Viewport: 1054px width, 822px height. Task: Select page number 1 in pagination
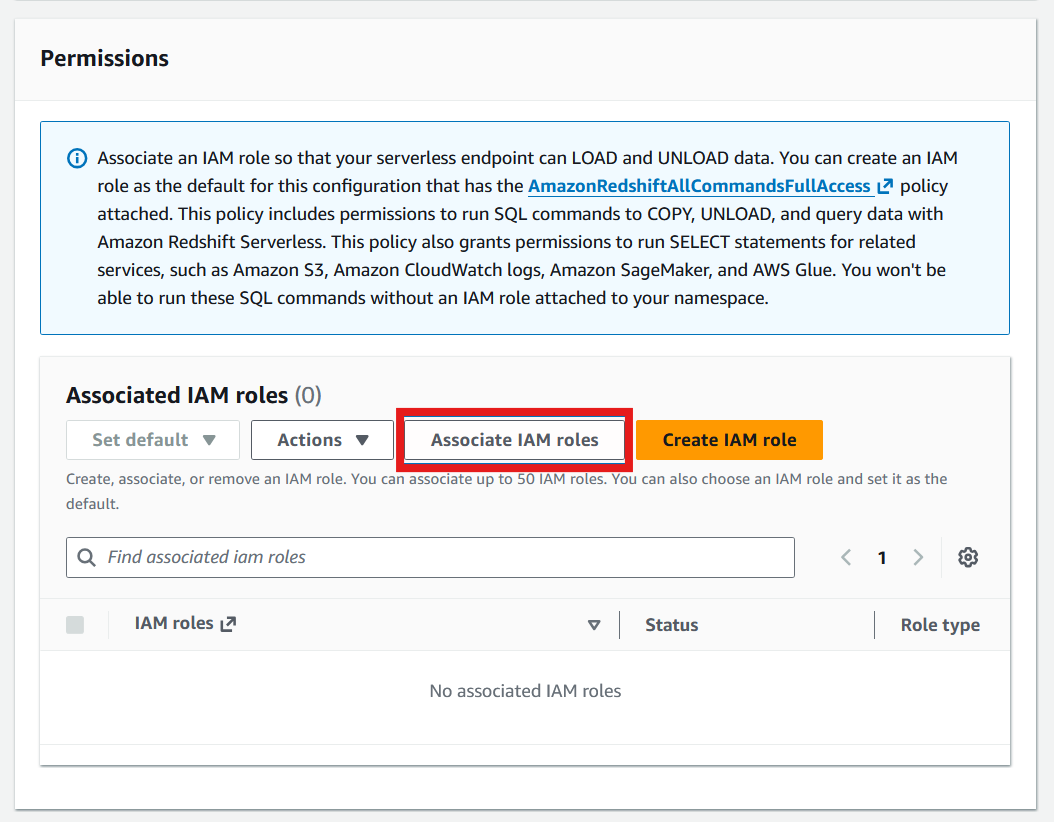click(882, 558)
